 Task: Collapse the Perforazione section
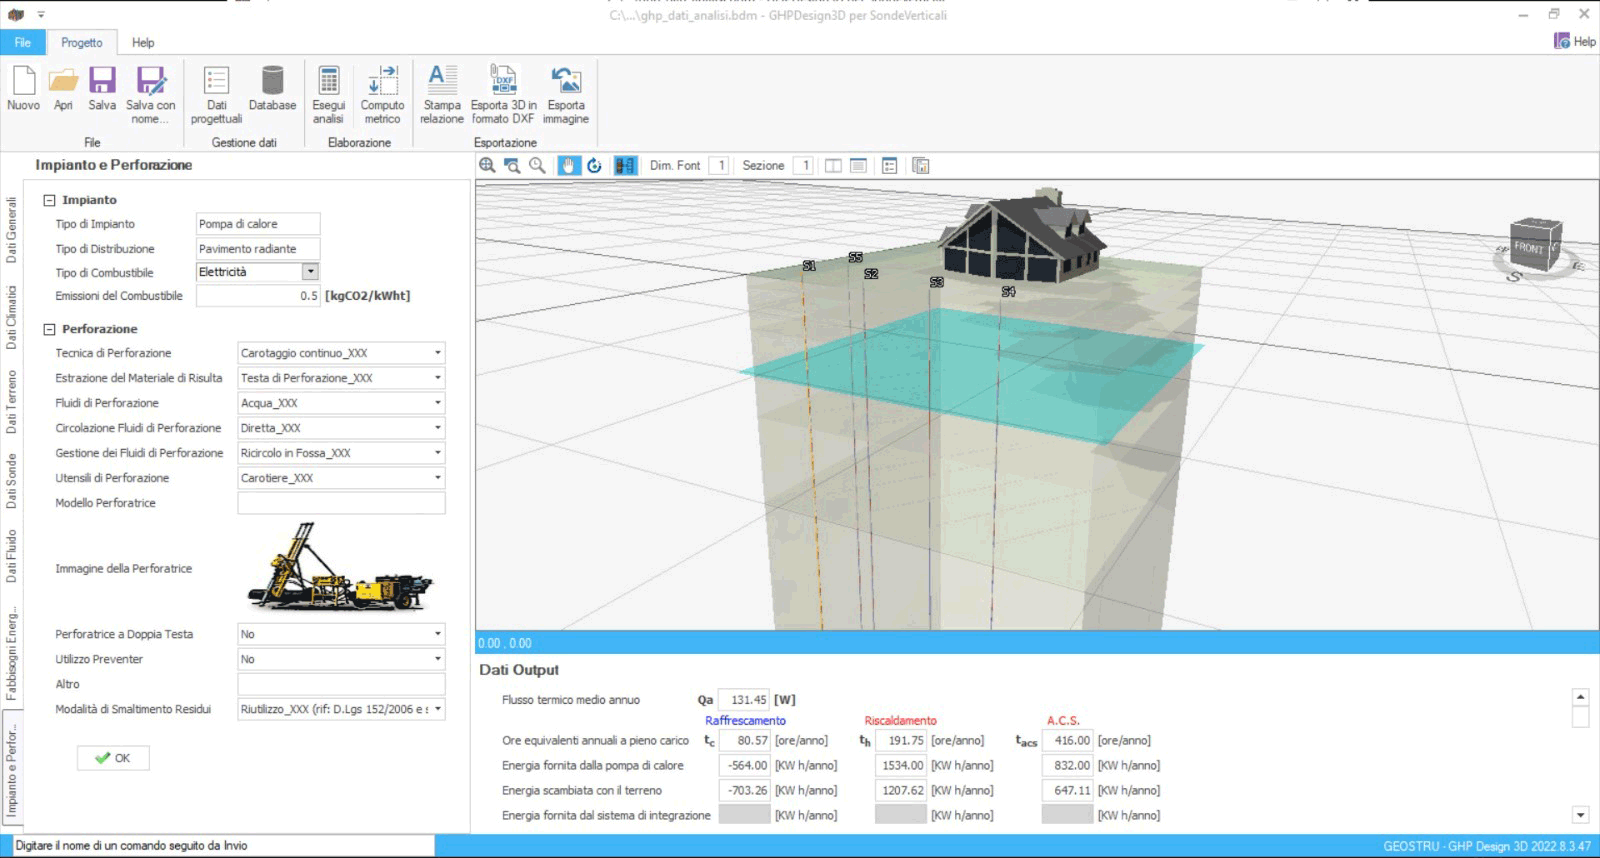click(x=49, y=329)
